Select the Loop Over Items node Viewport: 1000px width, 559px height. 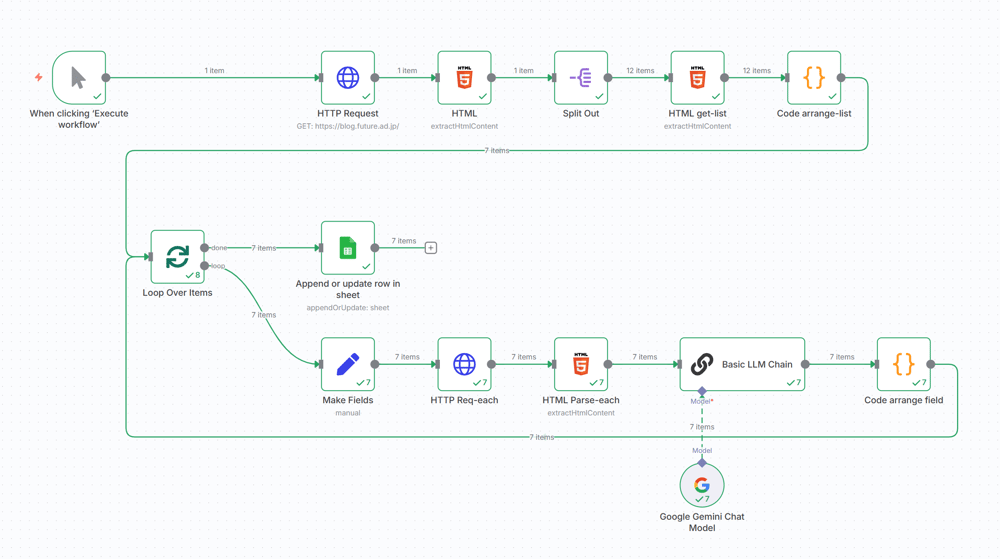pos(177,257)
